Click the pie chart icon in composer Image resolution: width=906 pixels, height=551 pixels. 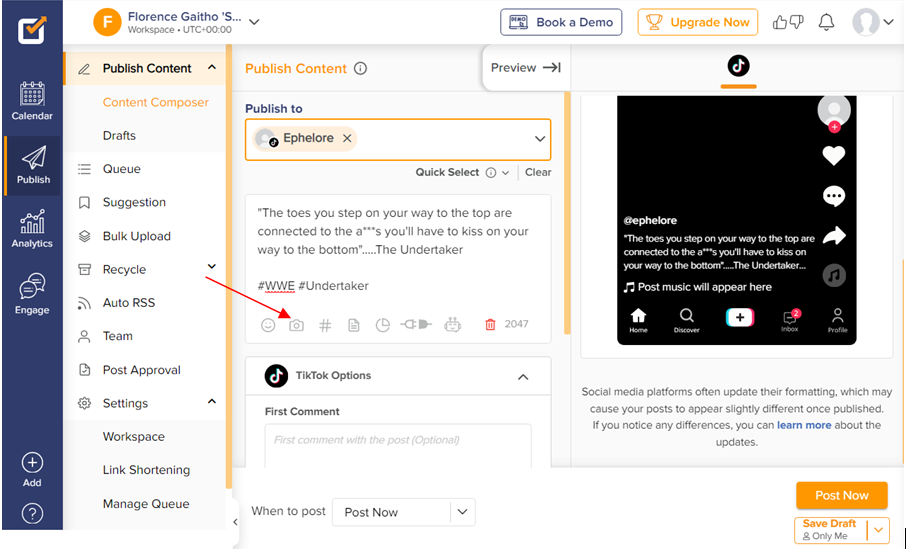[x=383, y=325]
